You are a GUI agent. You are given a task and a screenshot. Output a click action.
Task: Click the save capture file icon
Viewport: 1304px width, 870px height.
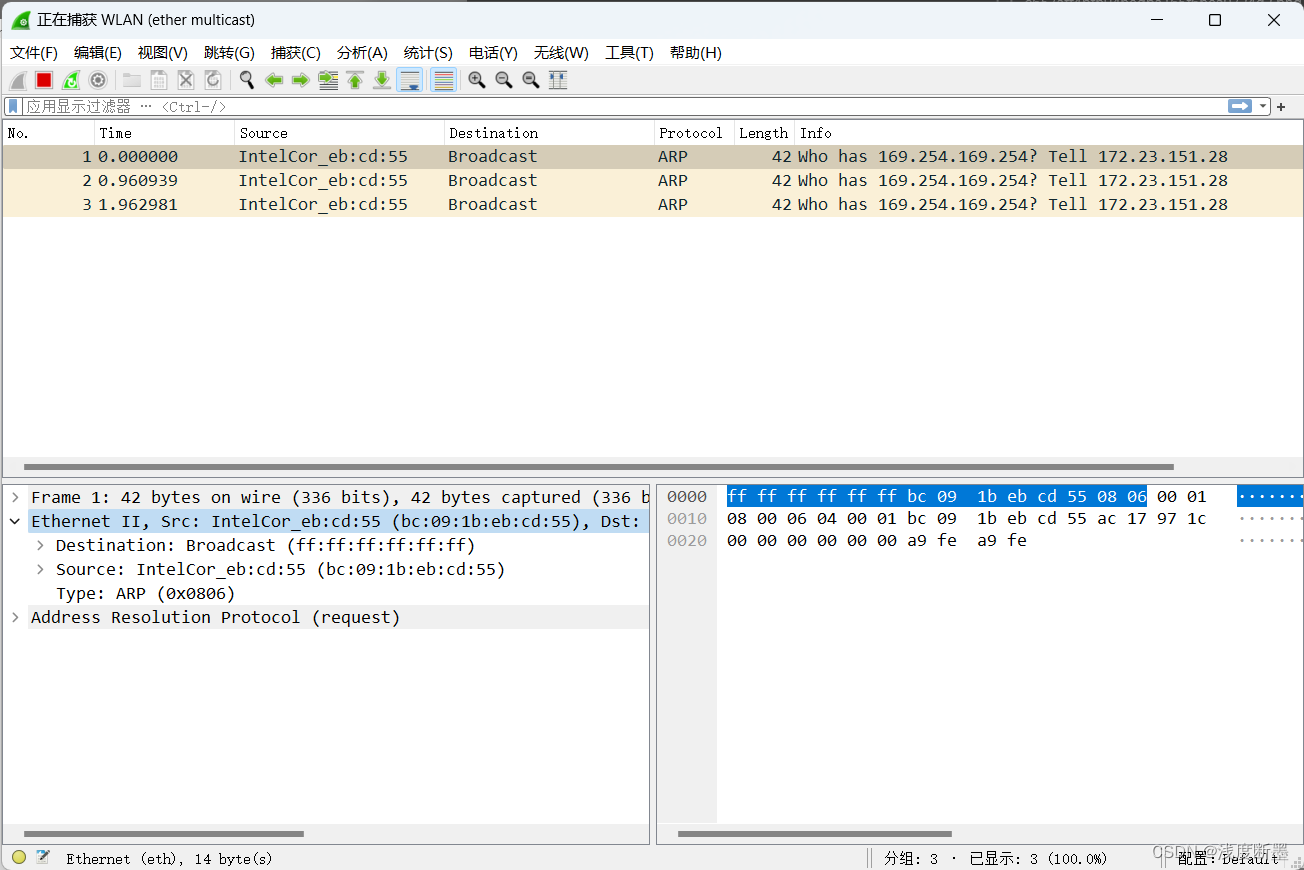click(159, 81)
